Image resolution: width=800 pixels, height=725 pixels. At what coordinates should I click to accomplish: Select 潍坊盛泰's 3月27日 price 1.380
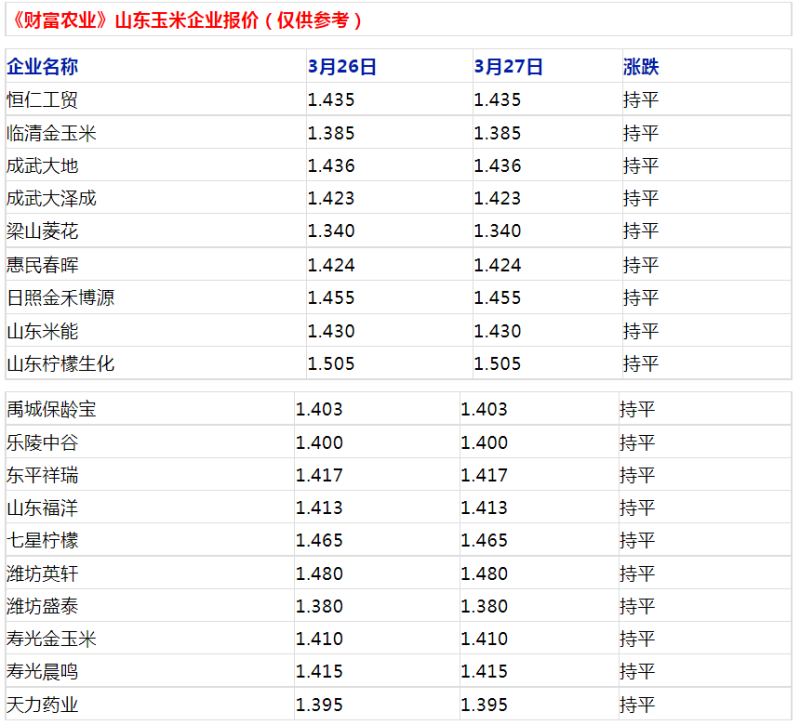click(484, 606)
